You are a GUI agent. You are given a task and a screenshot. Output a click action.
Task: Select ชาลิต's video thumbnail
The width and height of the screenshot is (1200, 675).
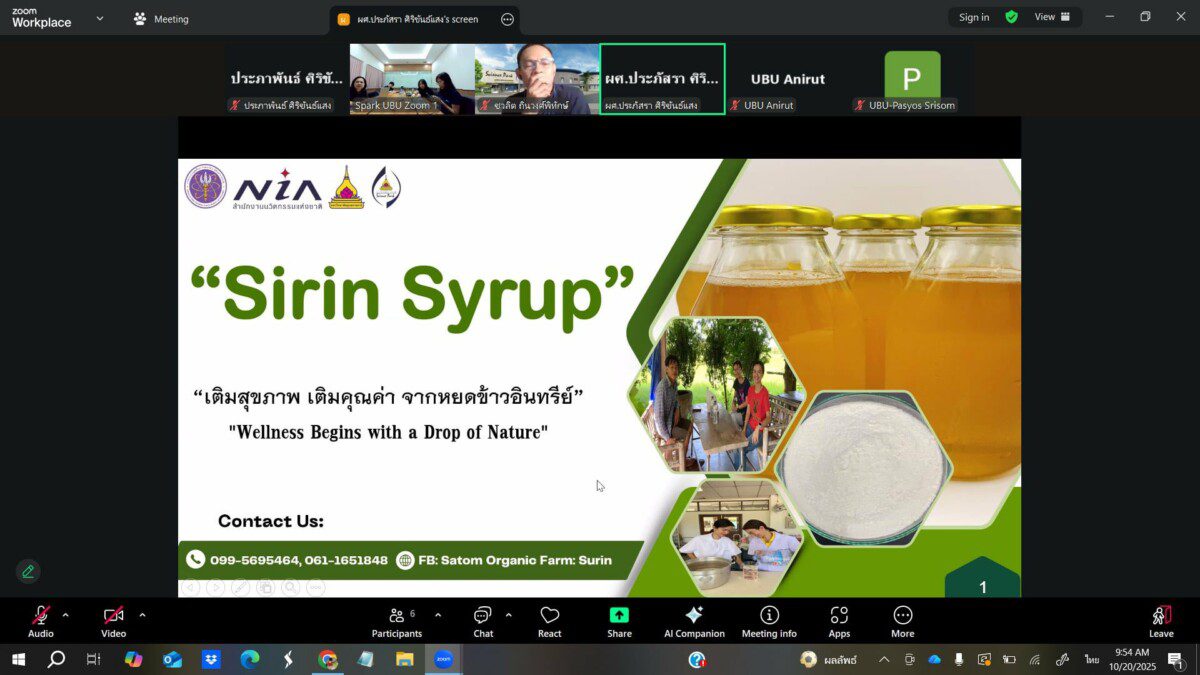coord(537,79)
